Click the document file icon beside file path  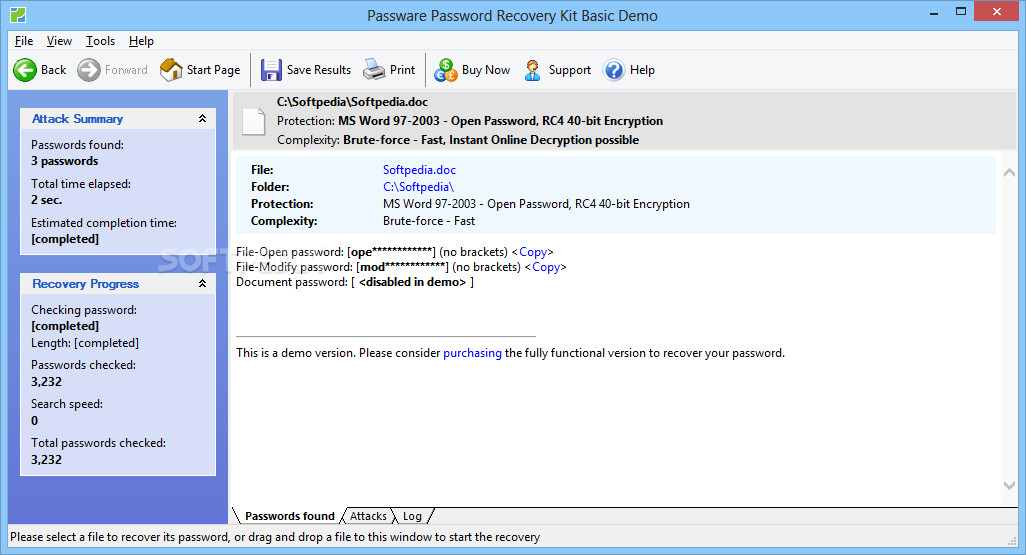click(253, 122)
